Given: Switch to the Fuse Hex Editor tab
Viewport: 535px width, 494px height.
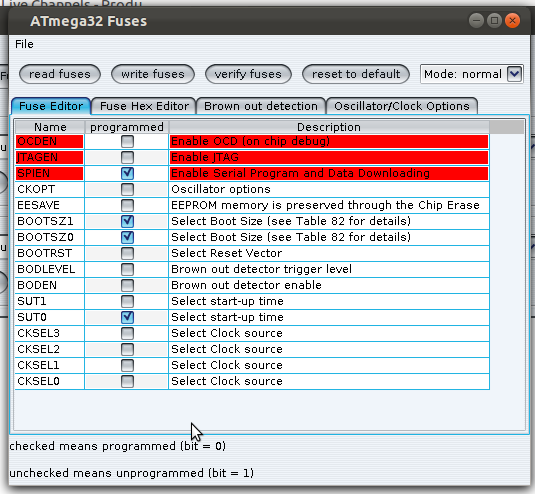Looking at the screenshot, I should (x=144, y=106).
